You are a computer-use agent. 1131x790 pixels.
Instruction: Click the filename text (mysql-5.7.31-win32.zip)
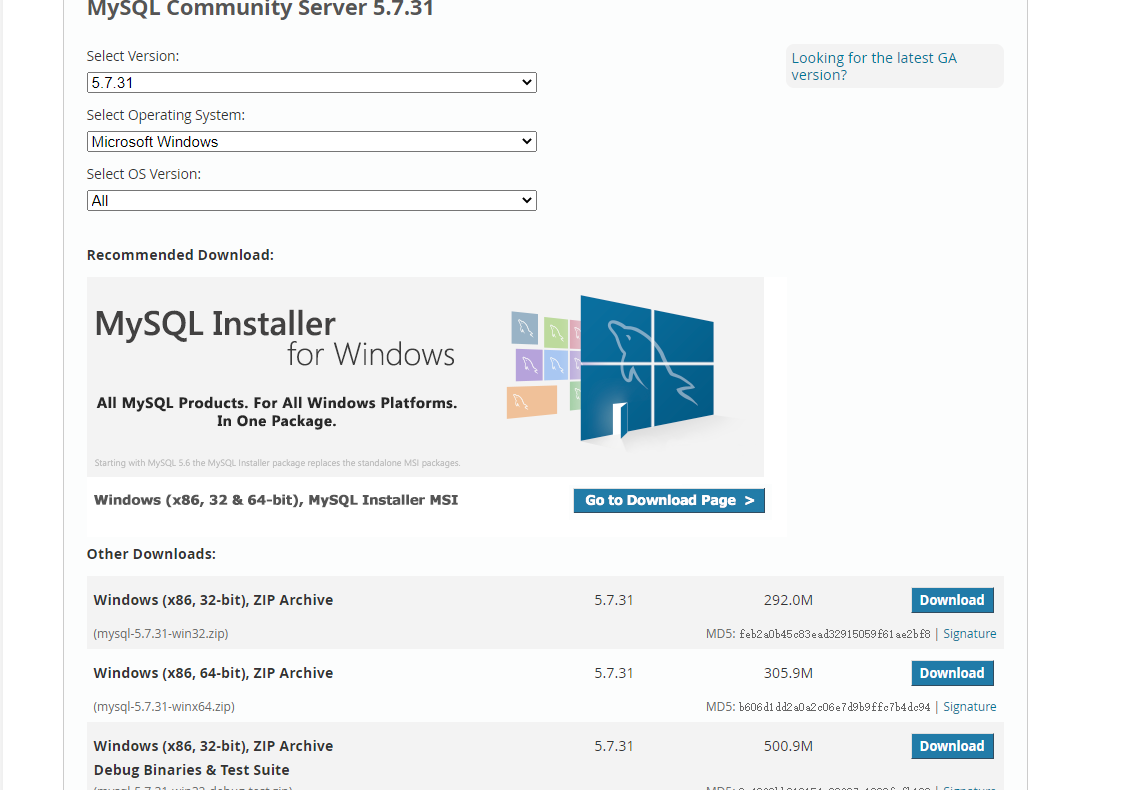[161, 633]
